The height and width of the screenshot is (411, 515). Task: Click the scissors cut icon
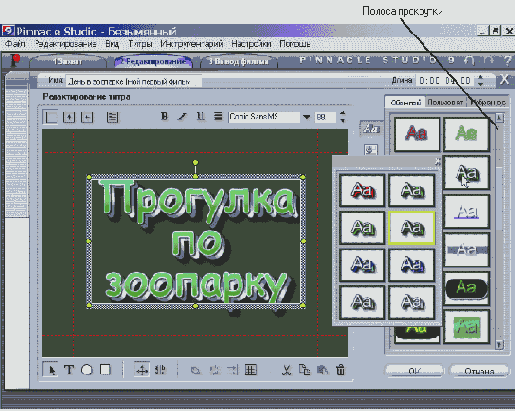click(x=286, y=370)
